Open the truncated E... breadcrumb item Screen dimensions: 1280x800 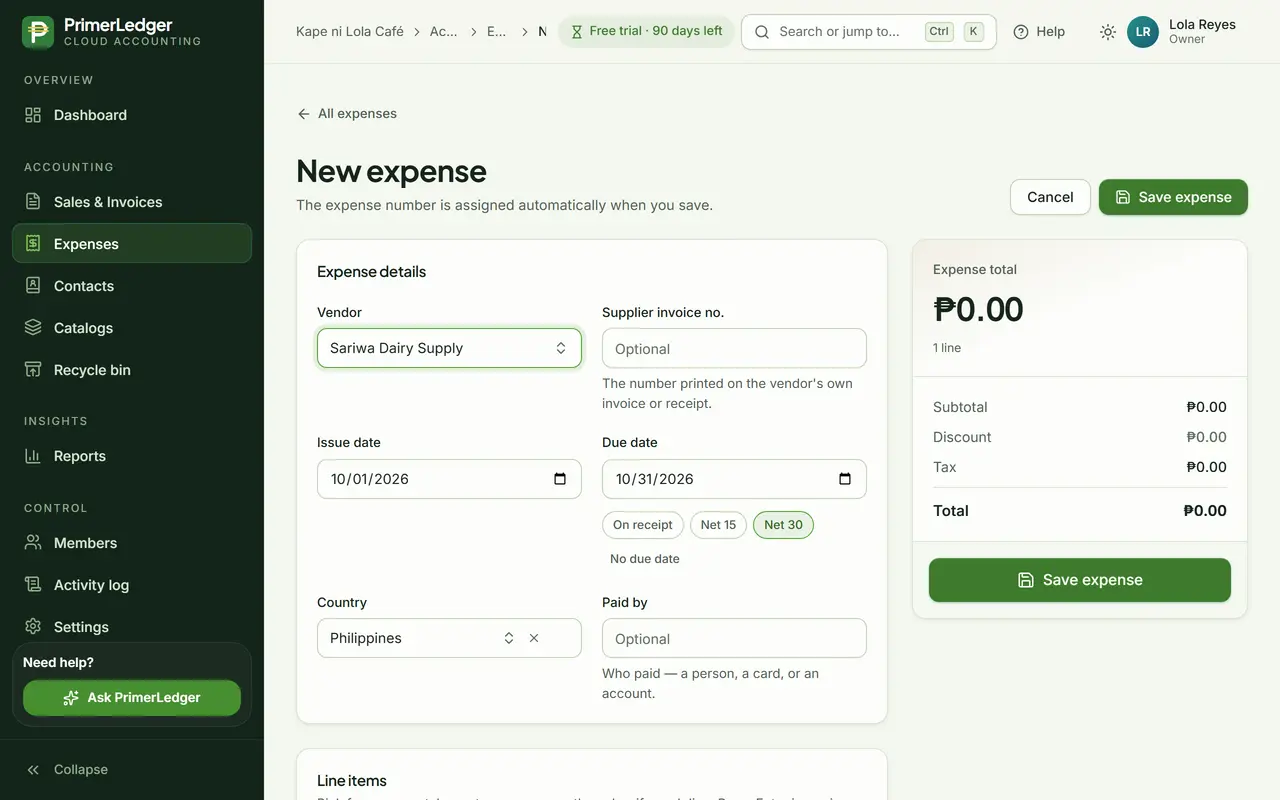[x=497, y=32]
